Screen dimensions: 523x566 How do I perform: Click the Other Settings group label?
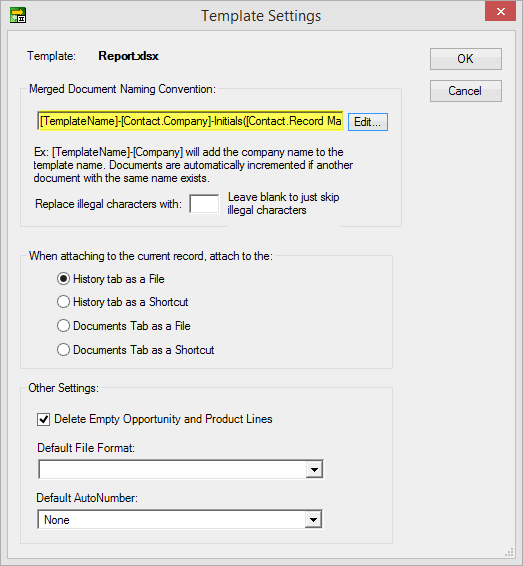(64, 388)
